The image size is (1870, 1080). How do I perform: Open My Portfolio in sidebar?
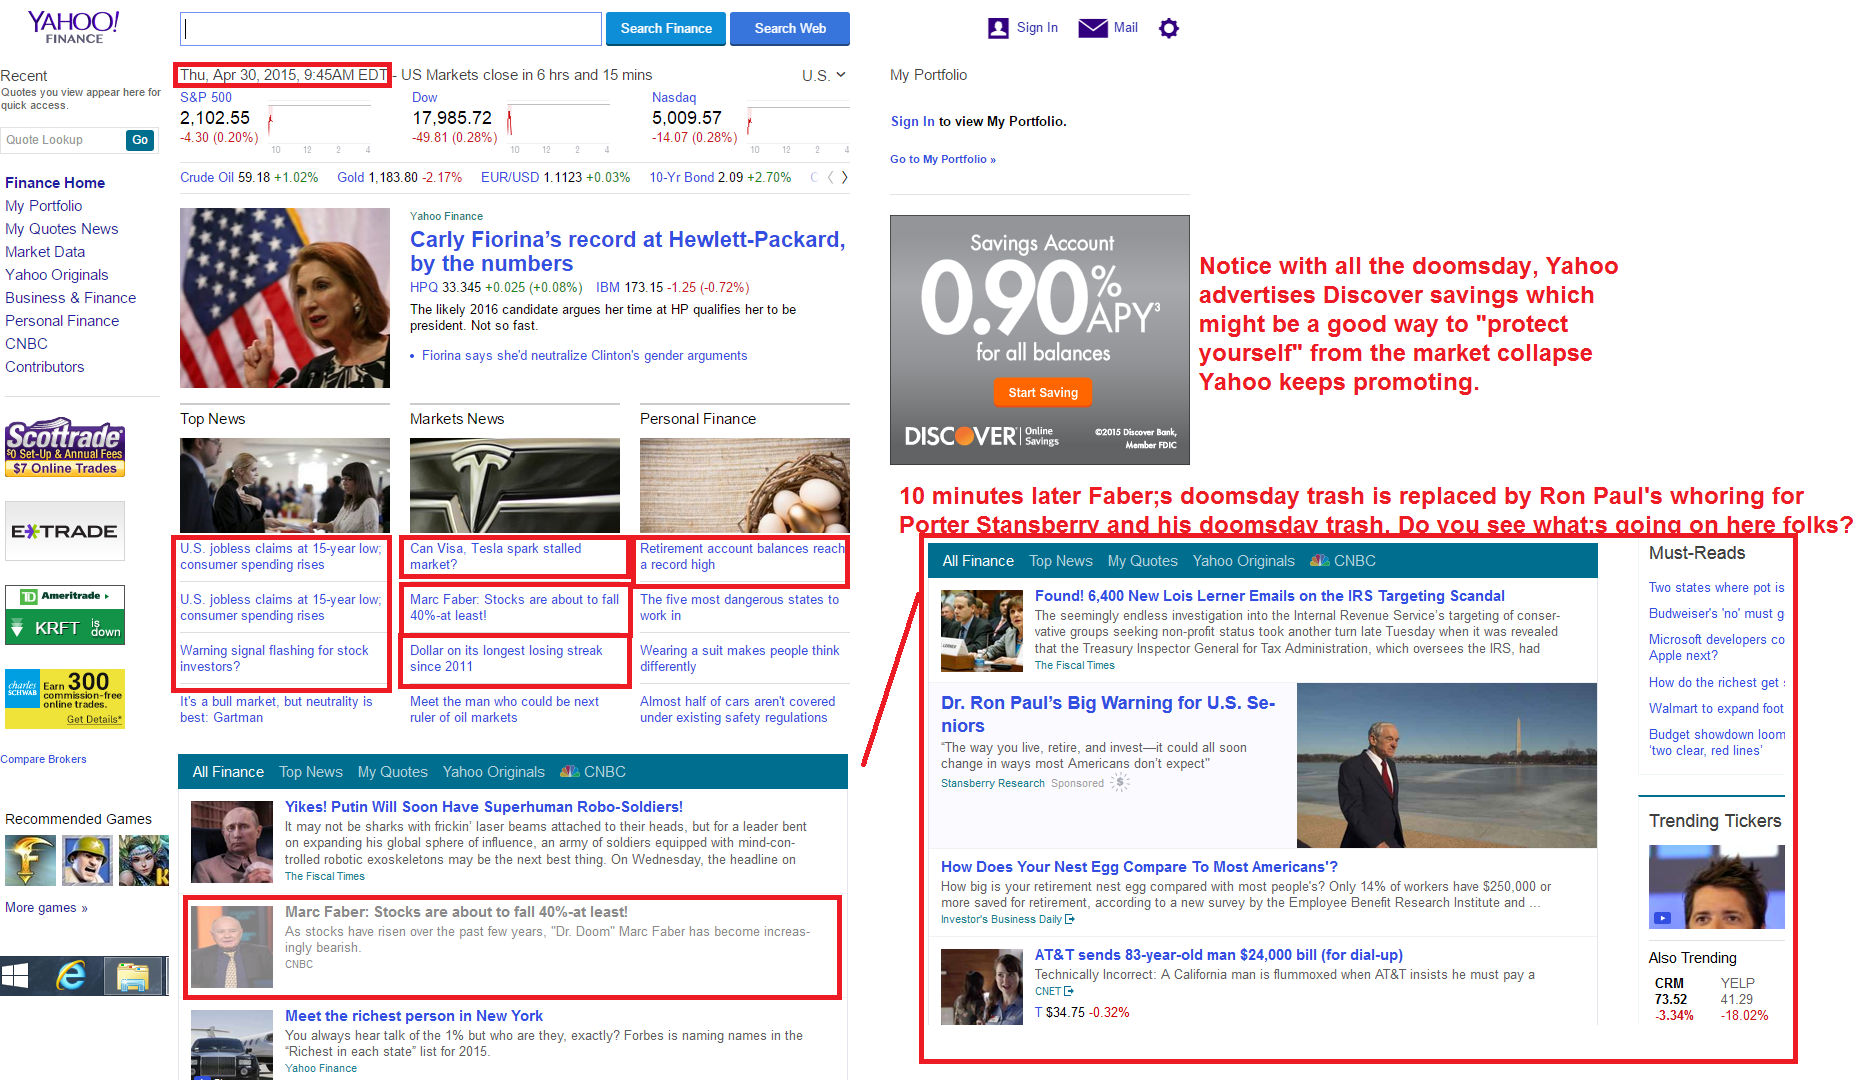tap(44, 206)
